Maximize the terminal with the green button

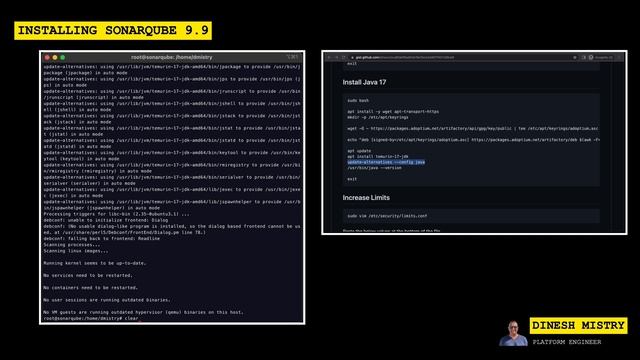(x=62, y=58)
